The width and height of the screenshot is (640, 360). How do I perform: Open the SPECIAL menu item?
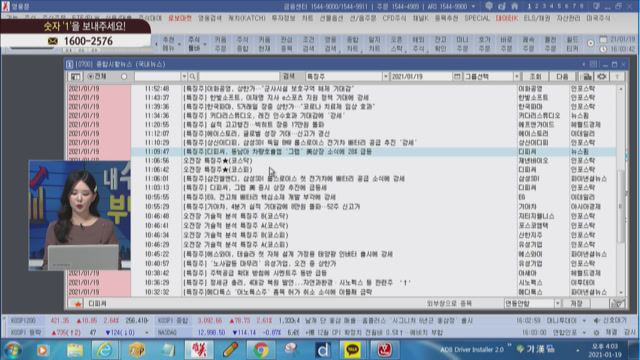tap(476, 18)
